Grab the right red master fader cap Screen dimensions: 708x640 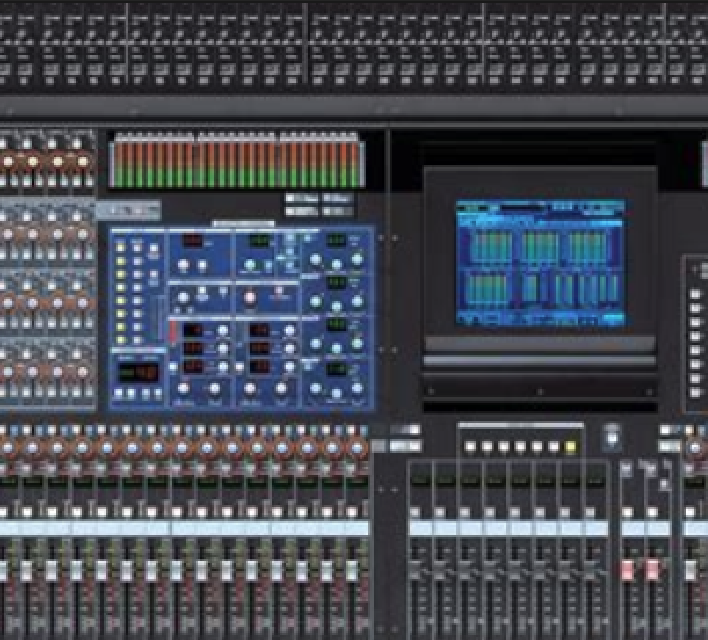point(652,570)
